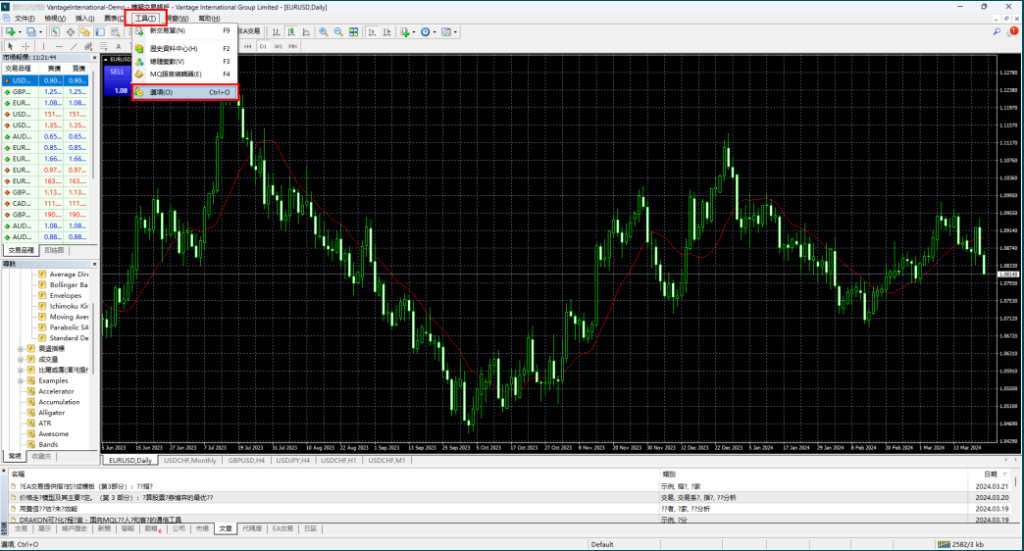Switch to the USDCHF,Monthly chart tab

[x=191, y=460]
